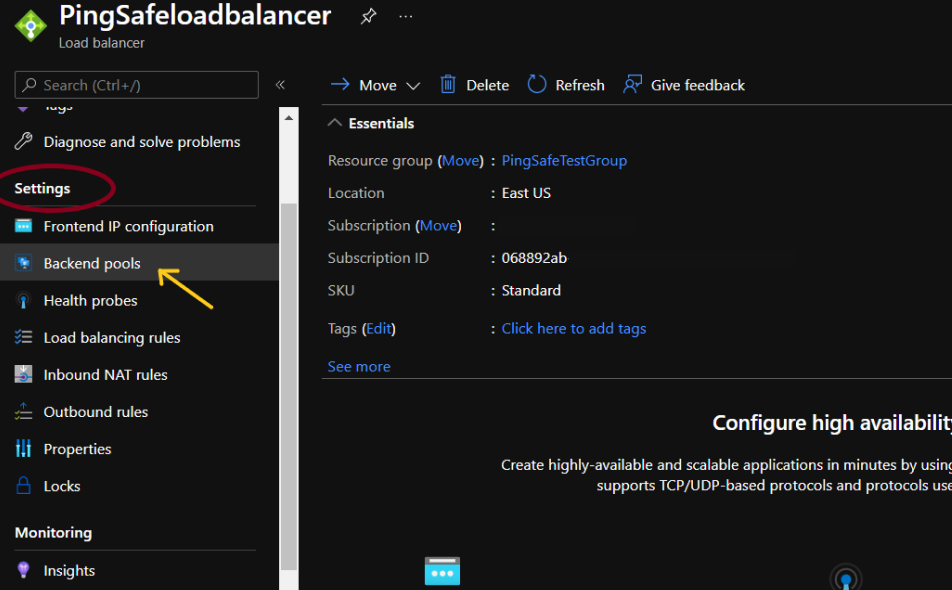
Task: Delete the load balancer
Action: 475,85
